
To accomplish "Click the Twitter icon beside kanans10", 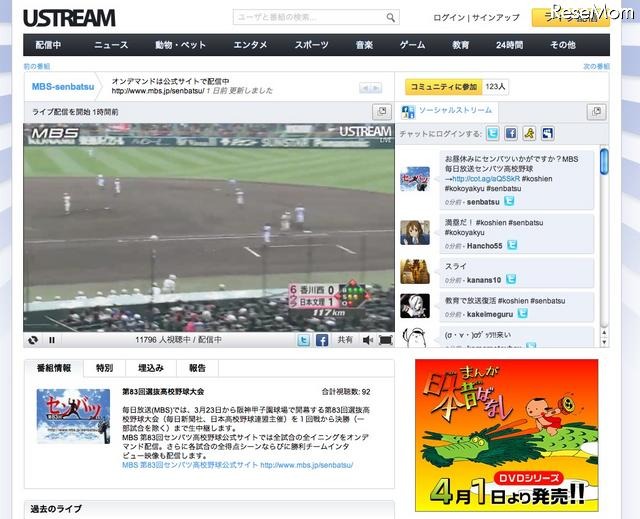I will (511, 279).
